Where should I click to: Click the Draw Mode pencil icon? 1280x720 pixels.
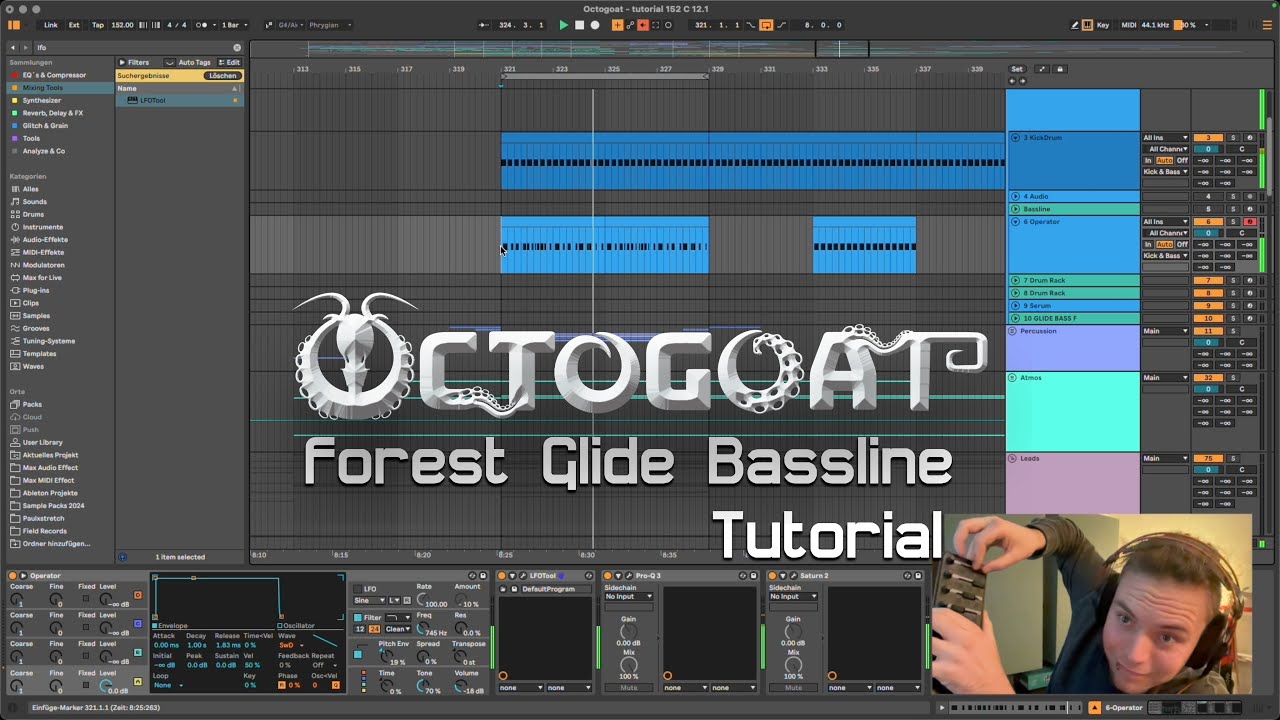tap(1075, 25)
